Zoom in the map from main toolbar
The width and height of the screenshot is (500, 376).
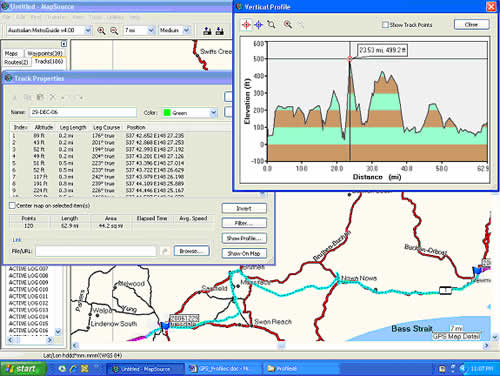(101, 31)
